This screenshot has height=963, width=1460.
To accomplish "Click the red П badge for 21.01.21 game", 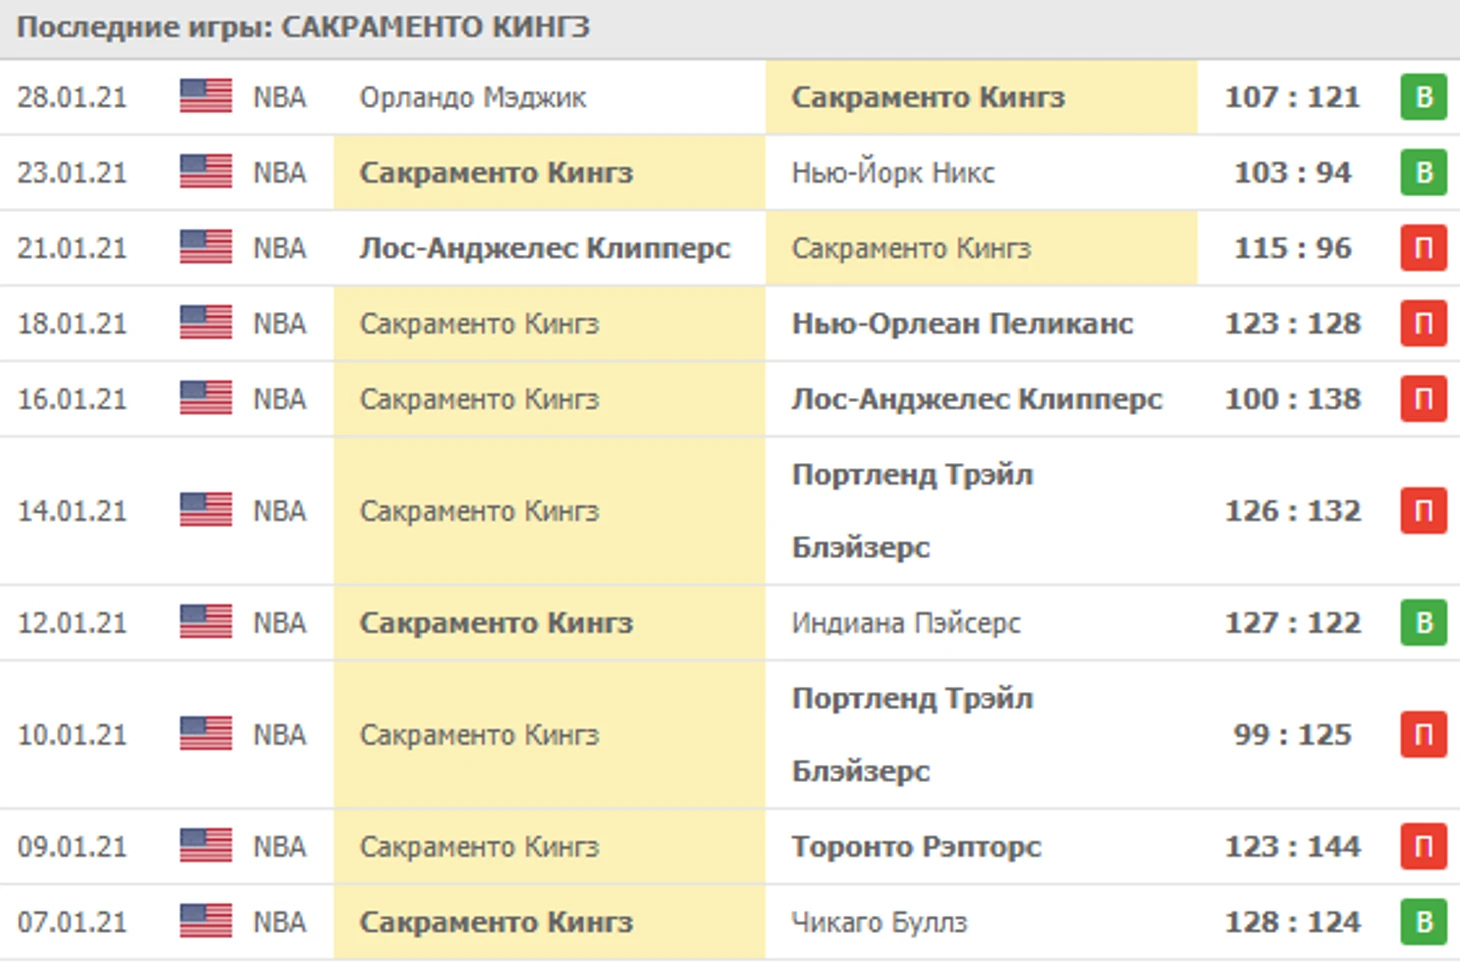I will pos(1423,248).
